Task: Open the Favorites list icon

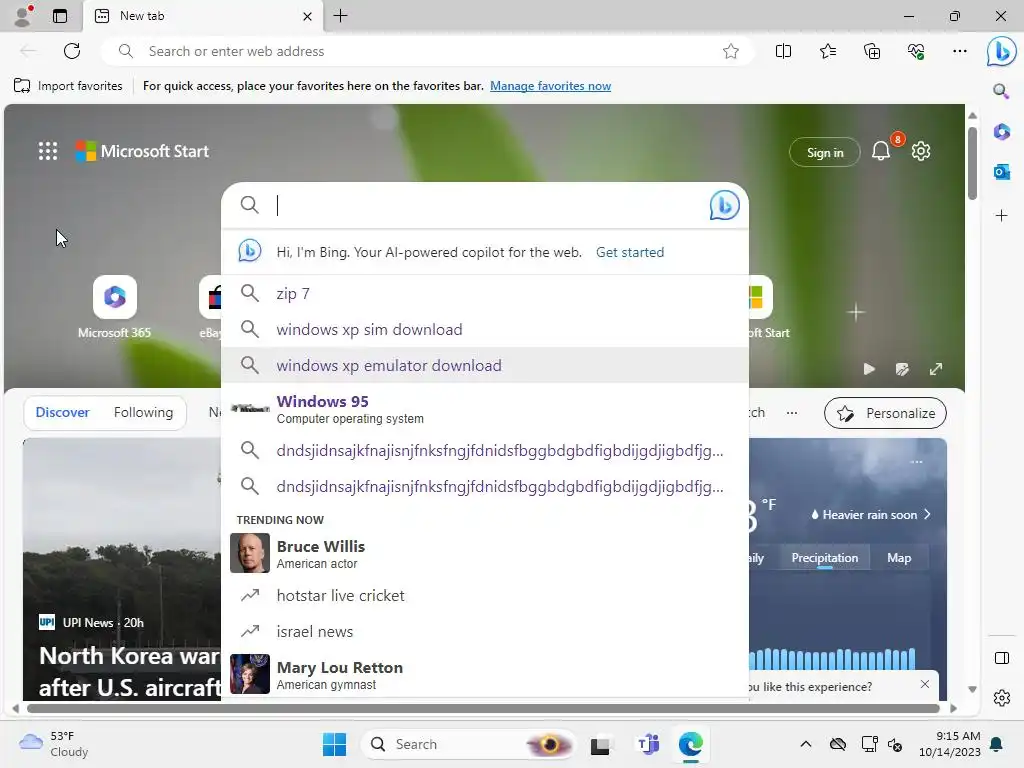Action: point(827,51)
